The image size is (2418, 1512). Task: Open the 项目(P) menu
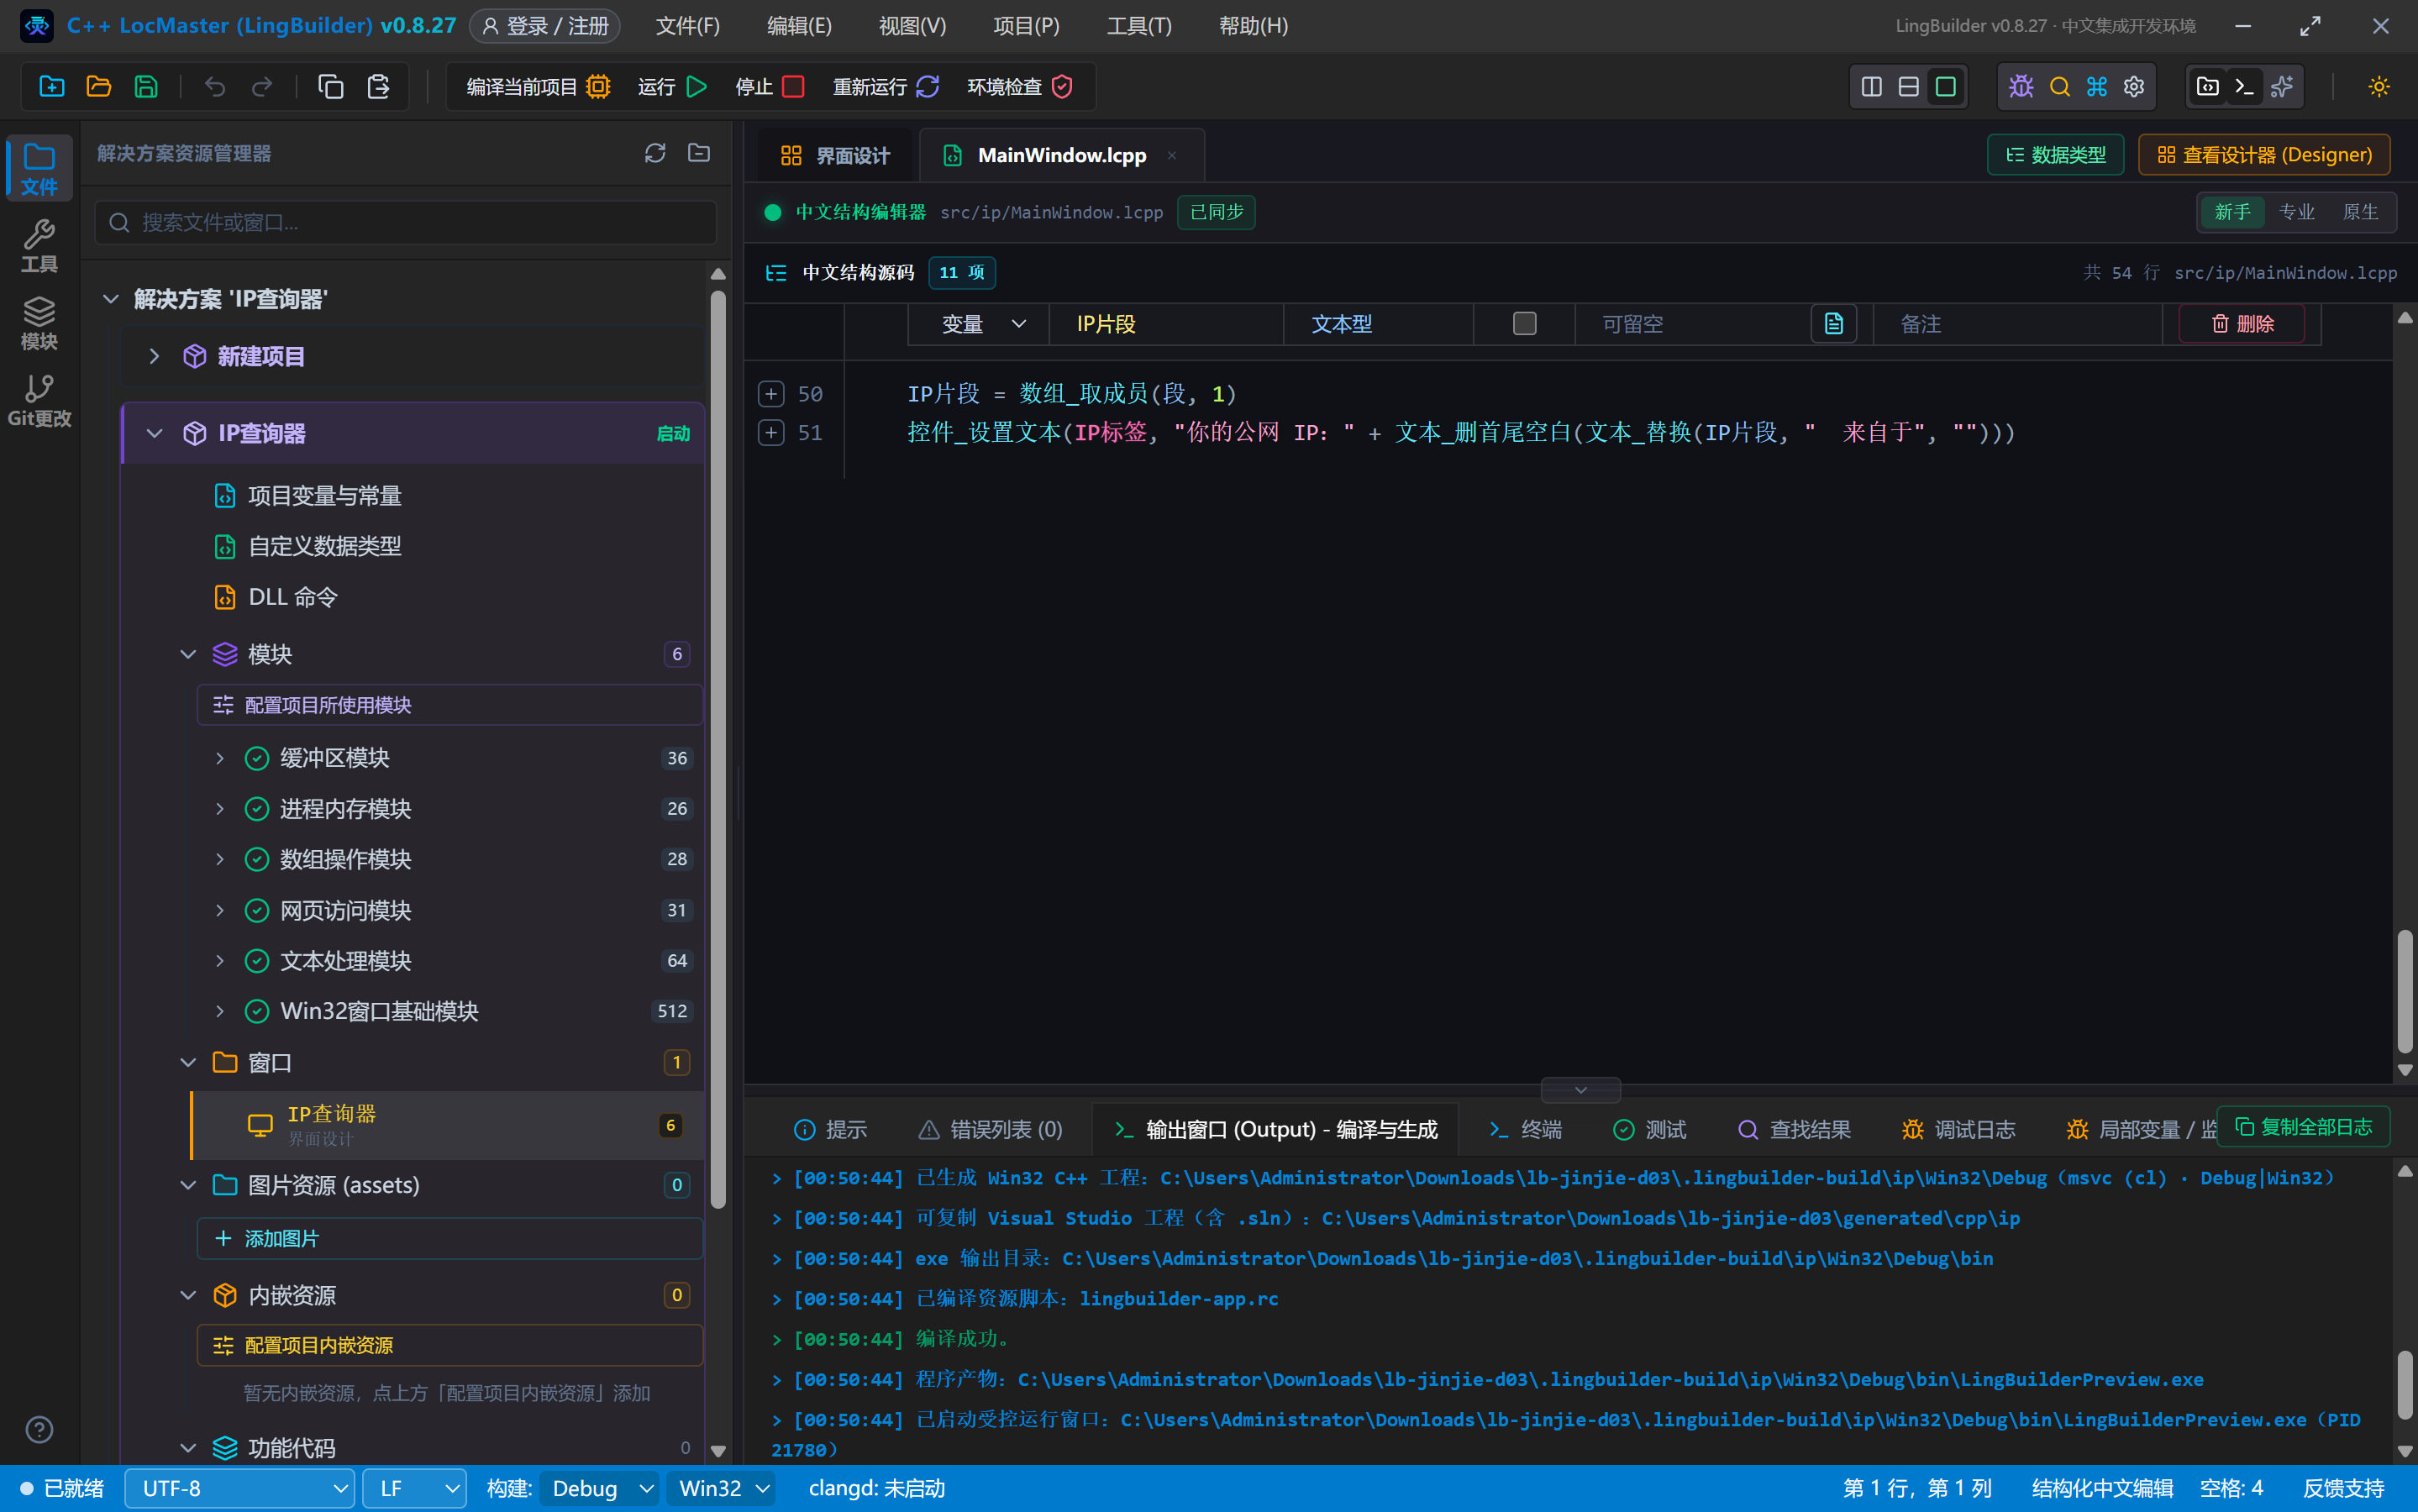1026,26
